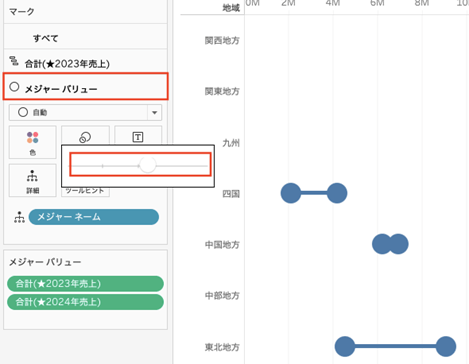Click the Tooltip (ツールヒント) card
469x364 pixels.
coord(85,191)
